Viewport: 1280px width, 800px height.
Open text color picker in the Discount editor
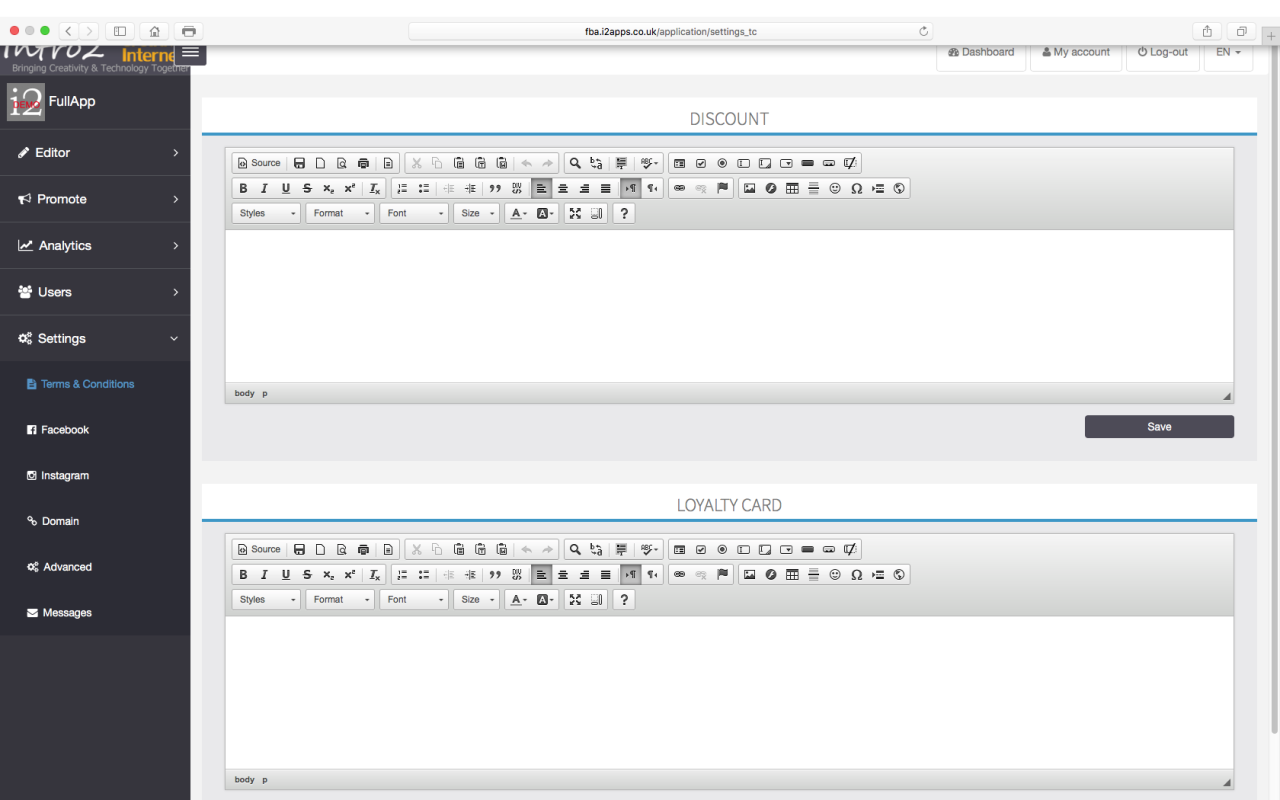point(518,213)
